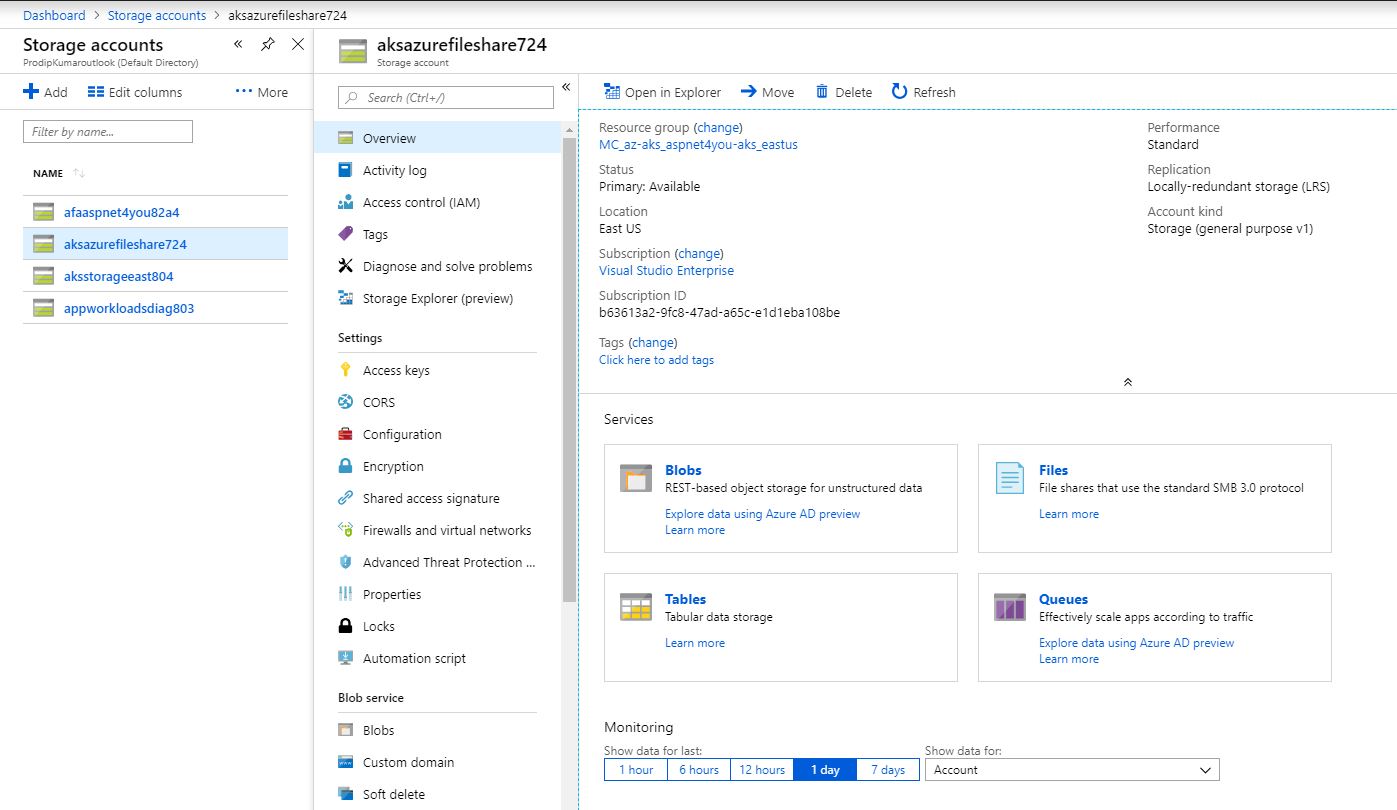Click the CORS globe icon
Viewport: 1397px width, 810px height.
[x=345, y=402]
